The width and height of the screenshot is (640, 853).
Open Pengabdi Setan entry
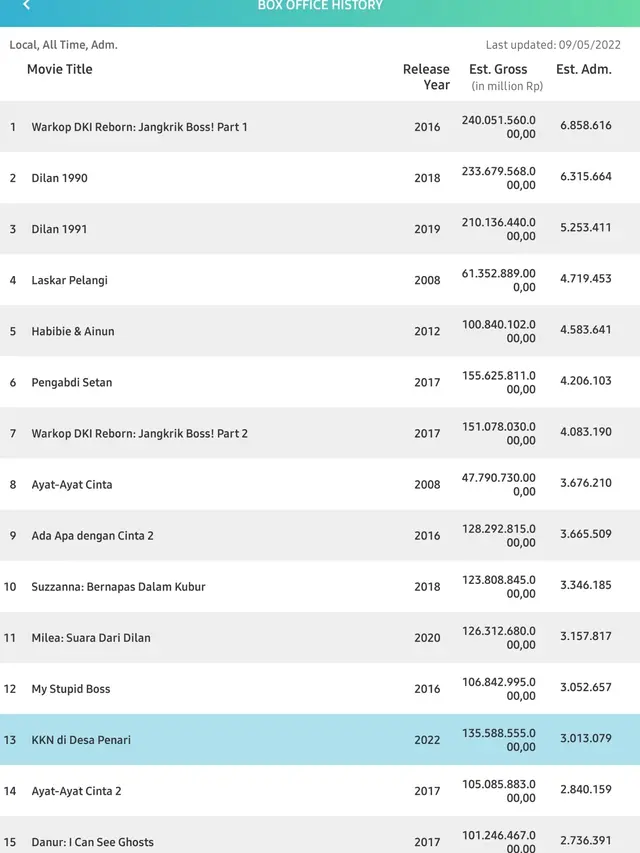[320, 382]
